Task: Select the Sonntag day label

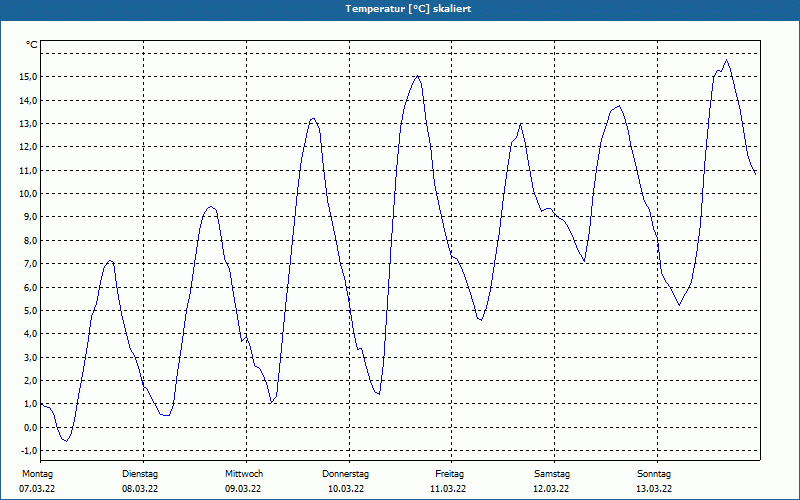Action: click(x=654, y=474)
